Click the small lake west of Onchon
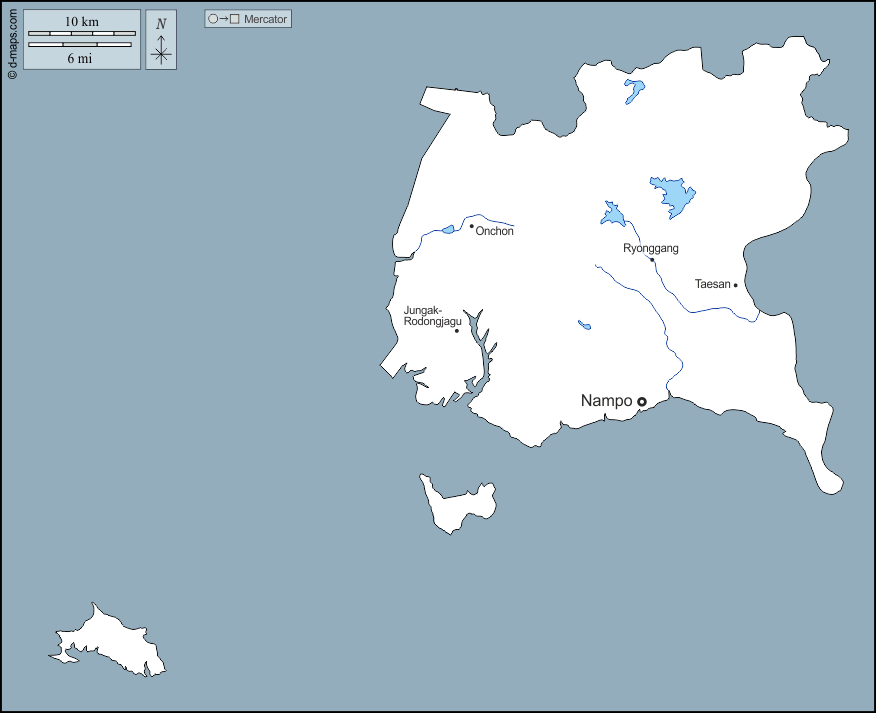This screenshot has width=876, height=713. coord(448,230)
